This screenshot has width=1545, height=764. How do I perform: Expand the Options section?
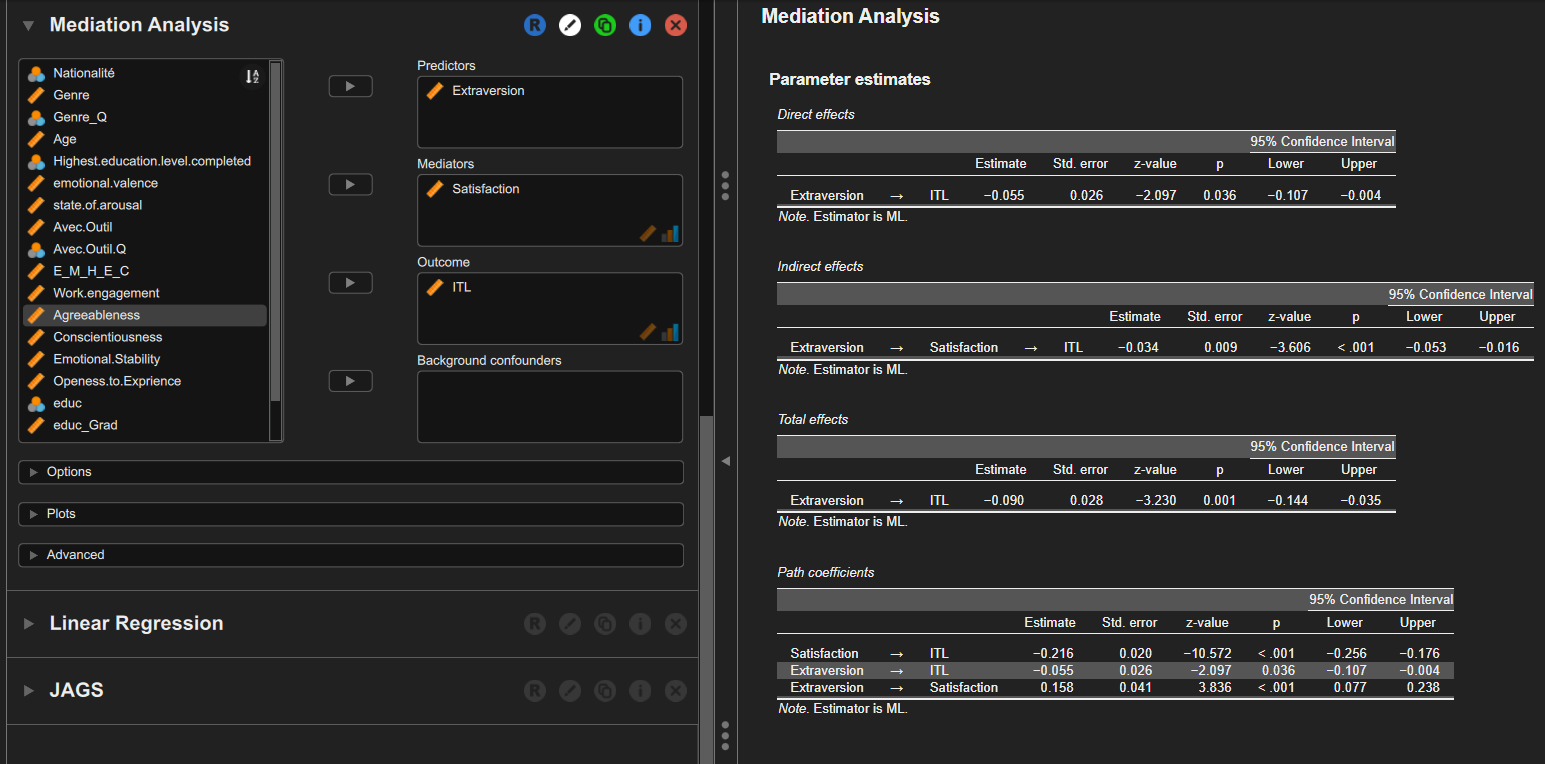coord(351,472)
